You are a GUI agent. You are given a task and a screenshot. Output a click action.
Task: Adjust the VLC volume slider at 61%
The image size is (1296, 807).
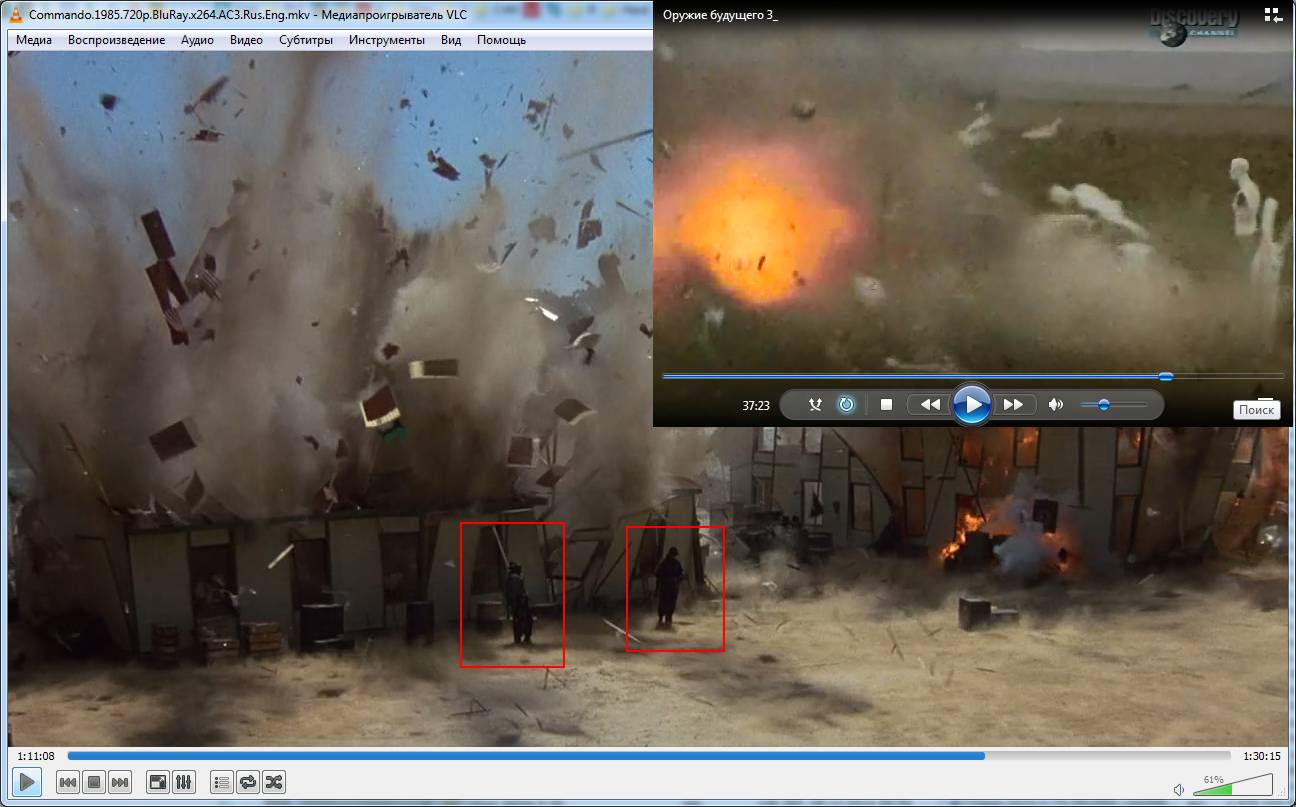(x=1233, y=785)
